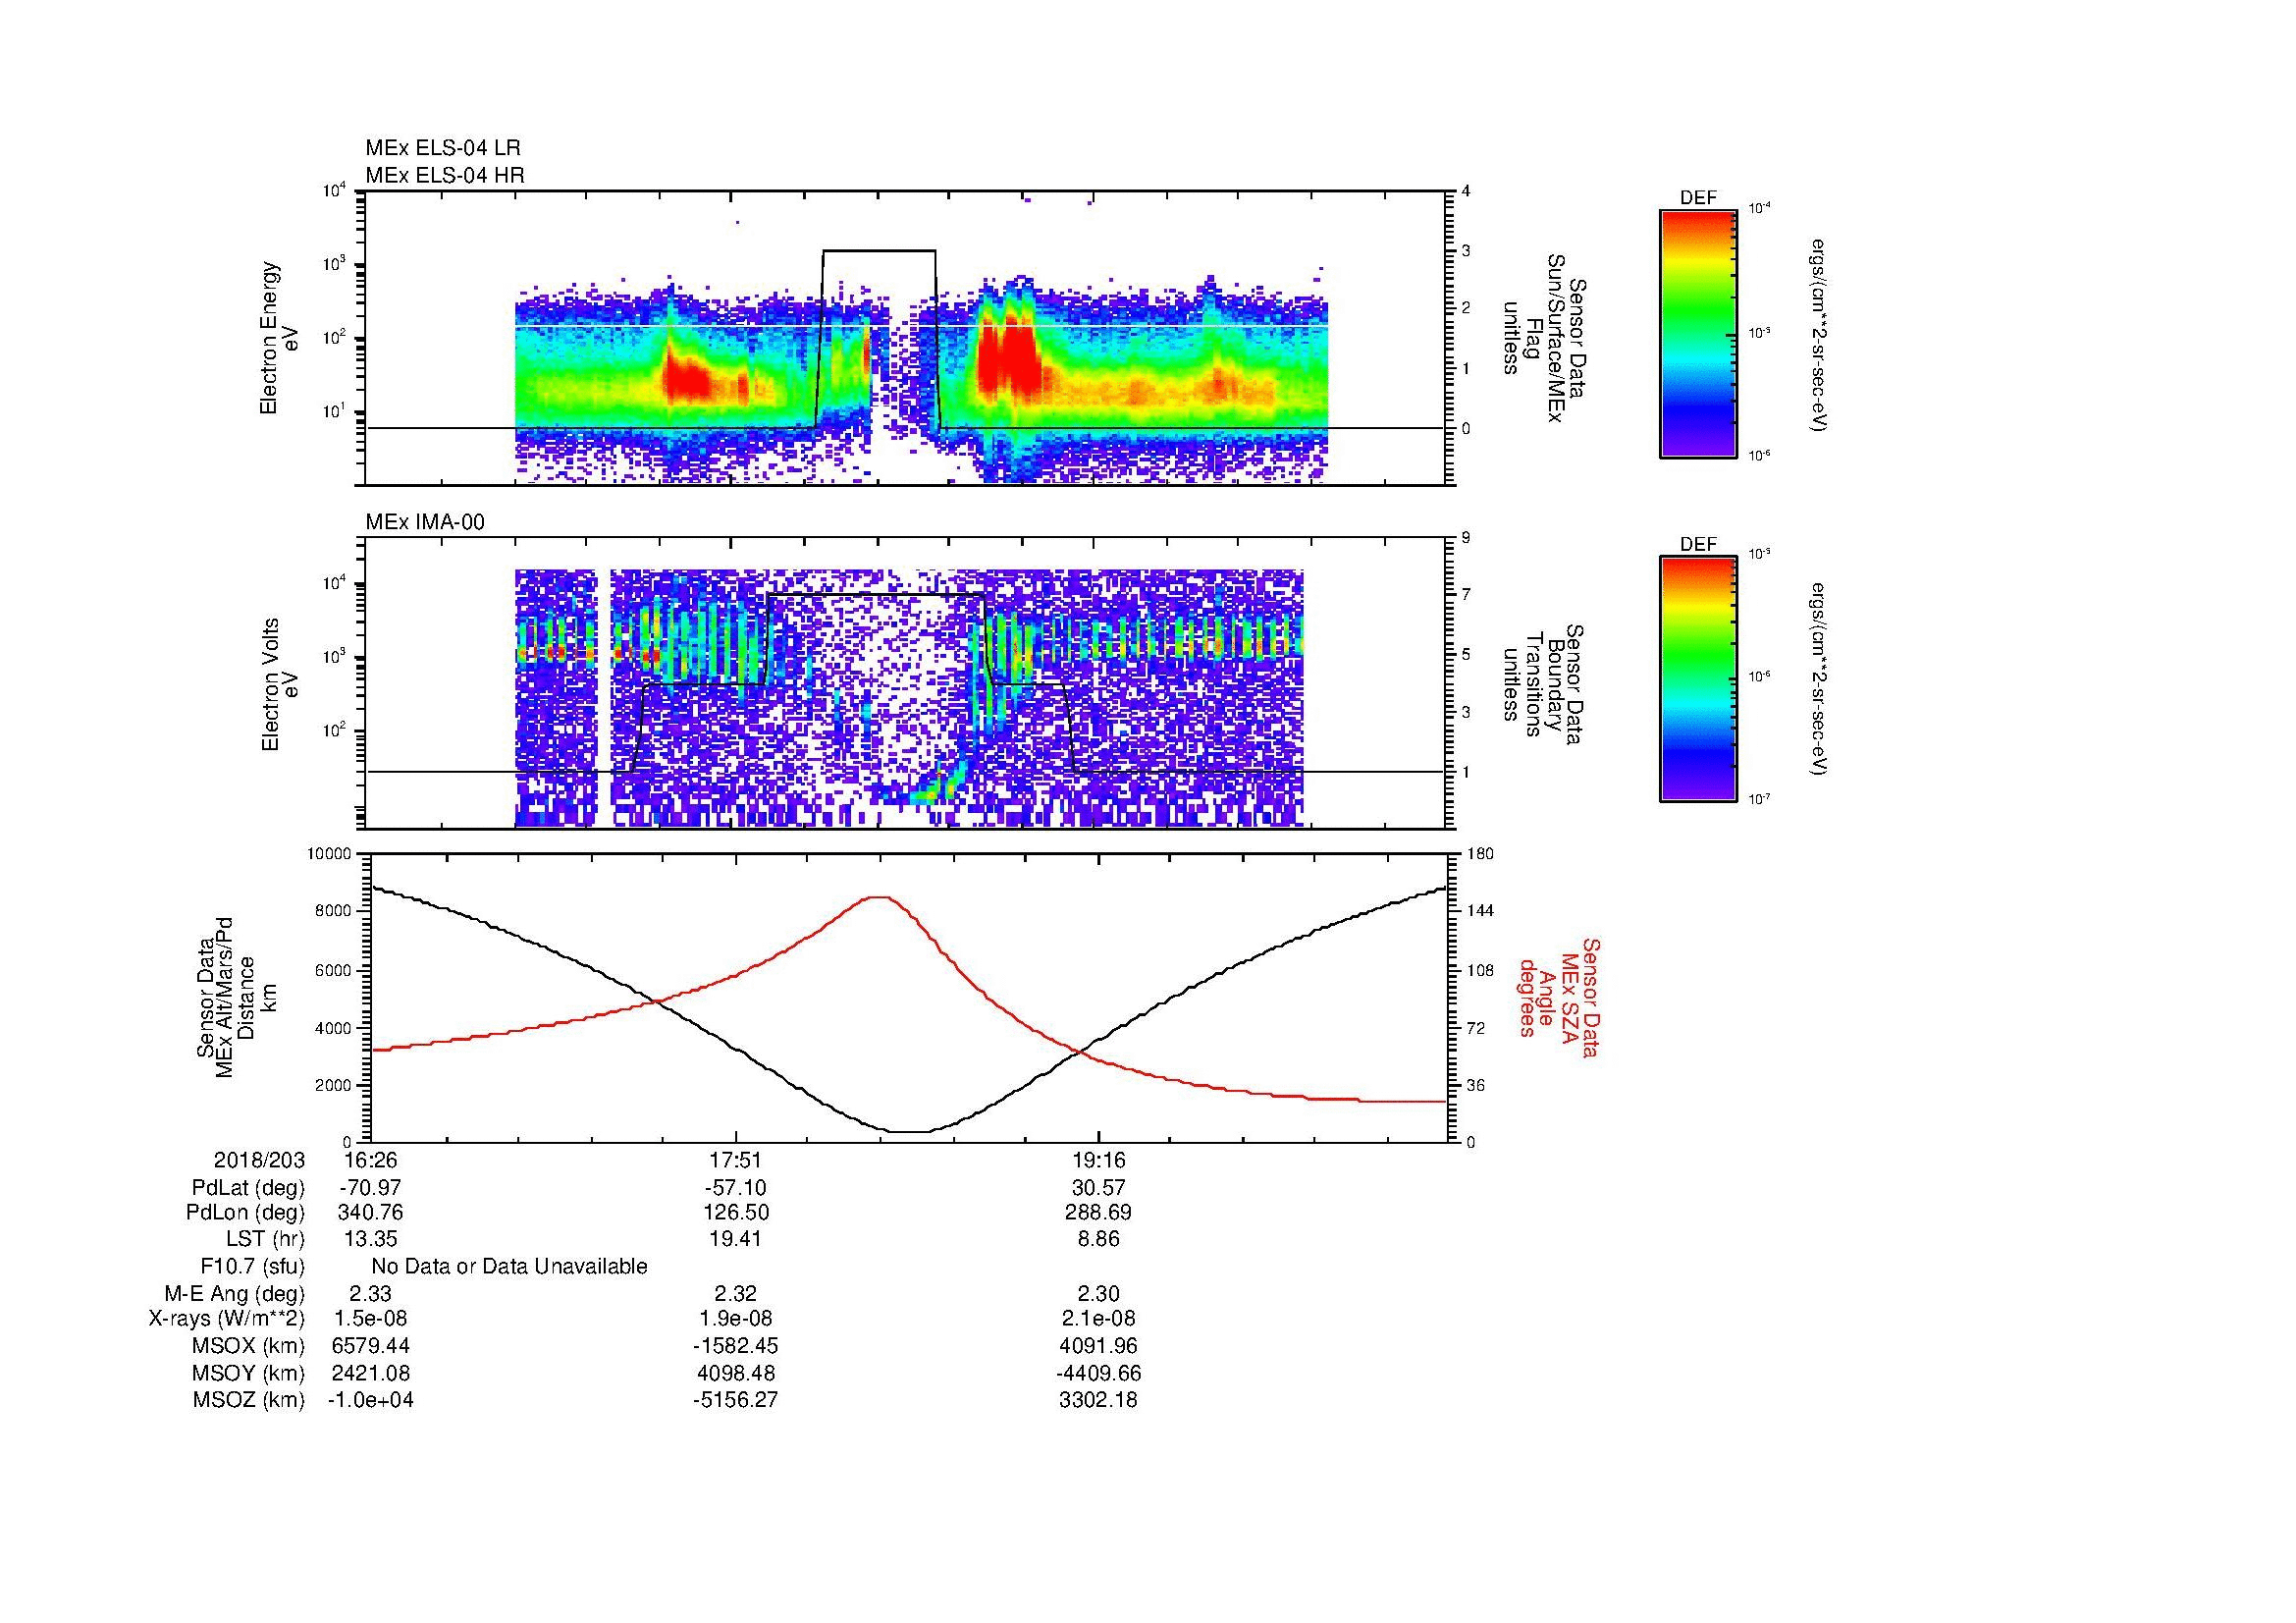The image size is (2296, 1623).
Task: Click the time tick label '16:26'
Action: (x=370, y=1160)
